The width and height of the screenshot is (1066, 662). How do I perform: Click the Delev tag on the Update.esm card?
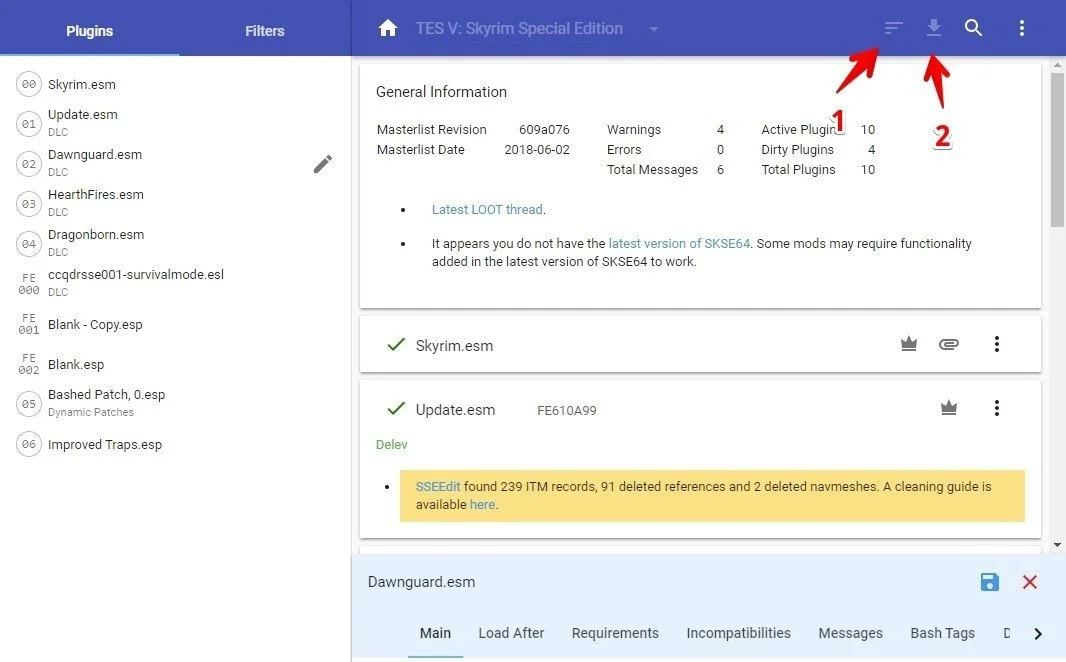(392, 445)
